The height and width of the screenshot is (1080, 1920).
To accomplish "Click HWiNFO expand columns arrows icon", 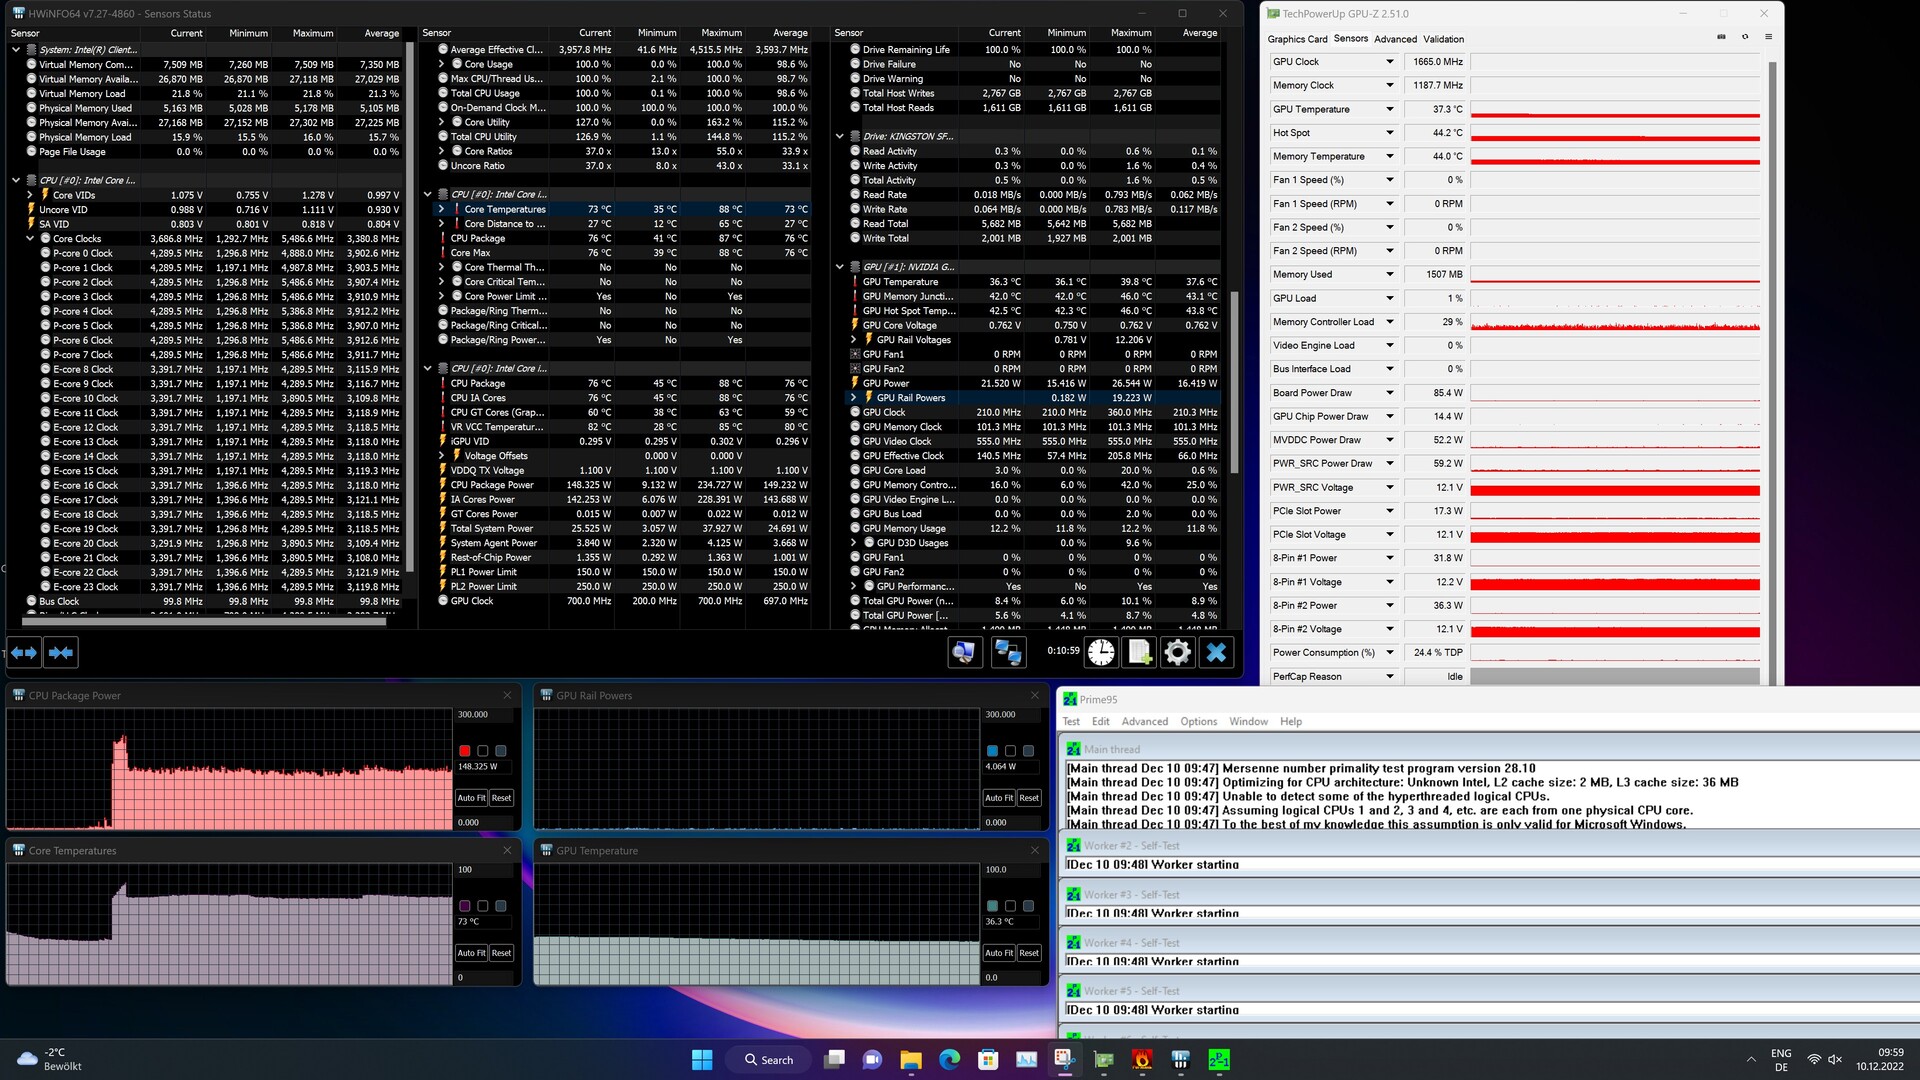I will 24,653.
